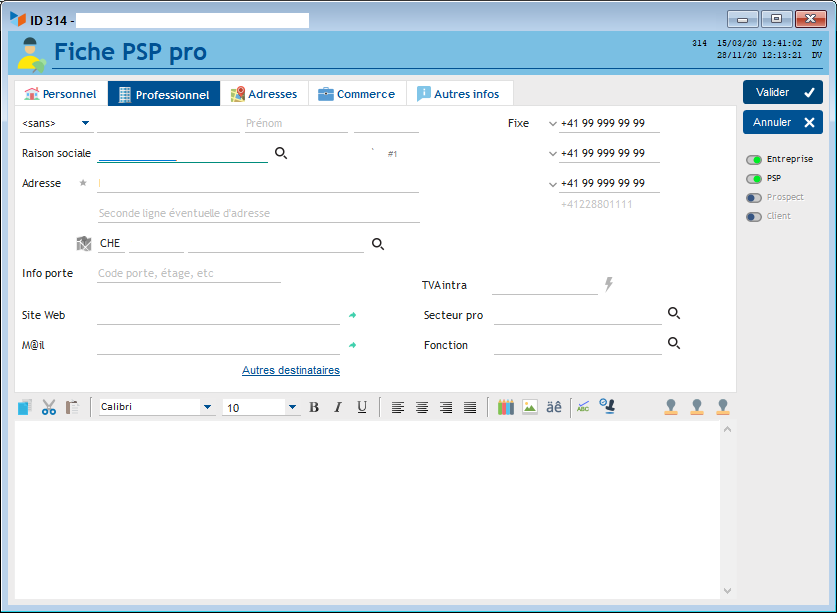Enable the Prospect toggle

(754, 197)
